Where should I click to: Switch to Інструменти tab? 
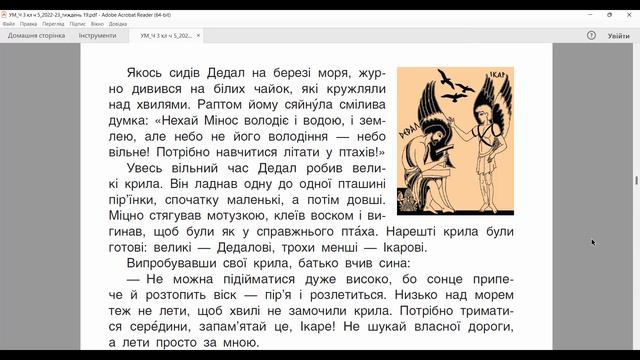[98, 36]
